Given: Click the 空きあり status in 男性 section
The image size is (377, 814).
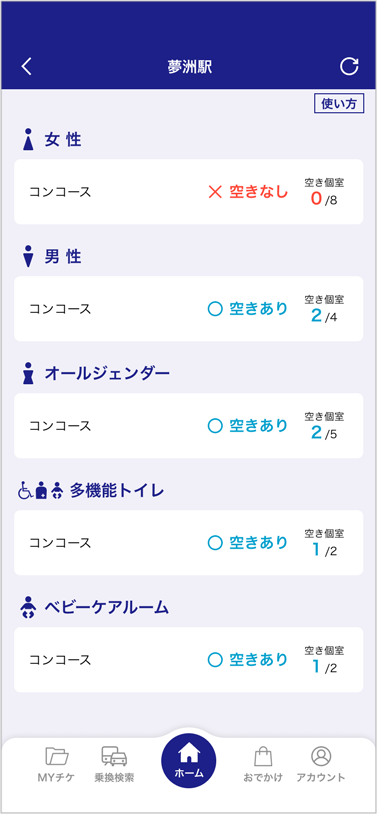Looking at the screenshot, I should coord(247,309).
